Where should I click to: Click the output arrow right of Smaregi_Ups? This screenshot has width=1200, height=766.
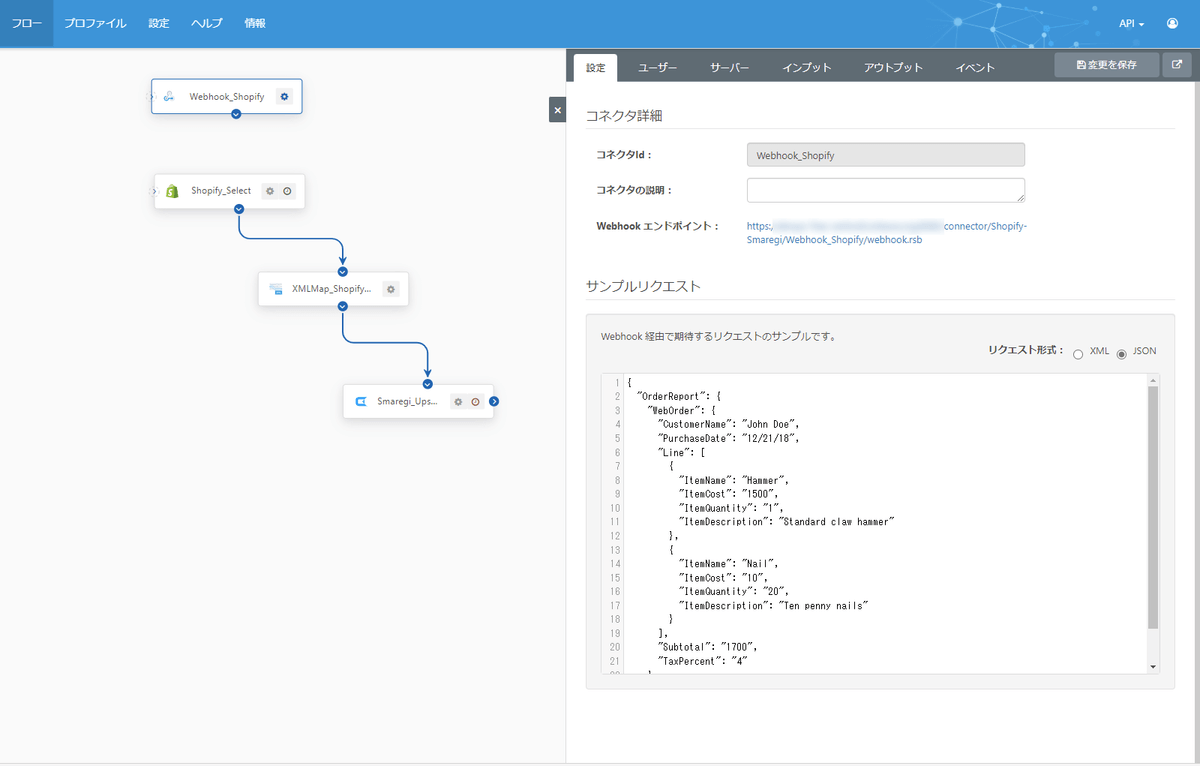click(494, 402)
